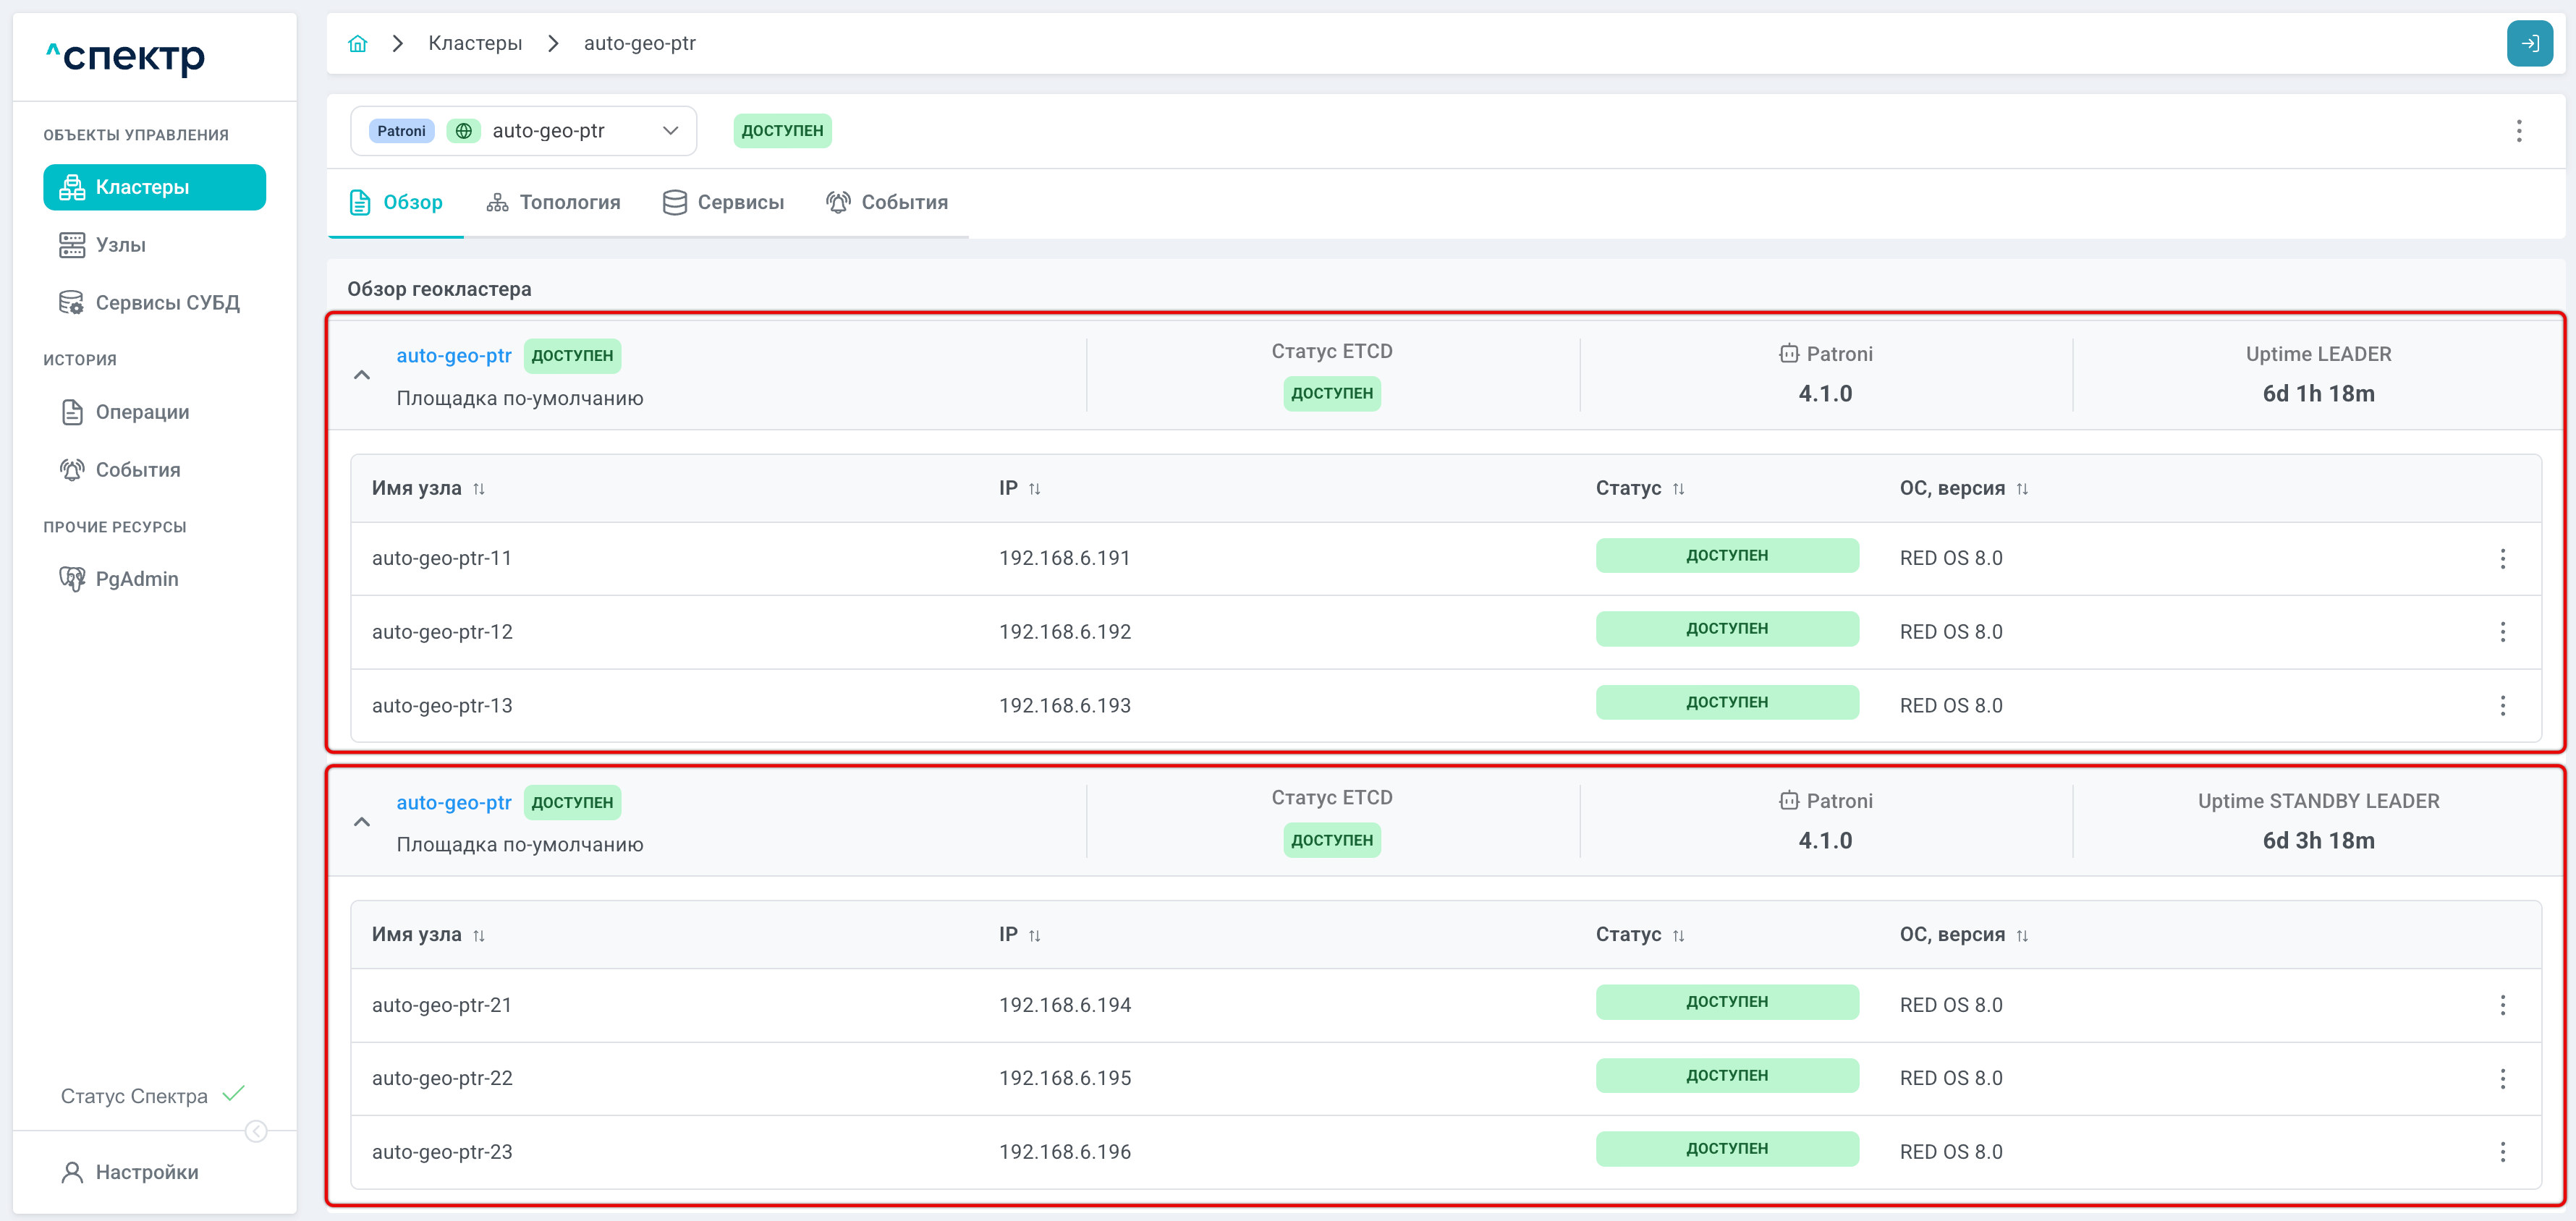Click node name auto-geo-ptr-21
Screen dimensions: 2576x1221
[442, 1005]
